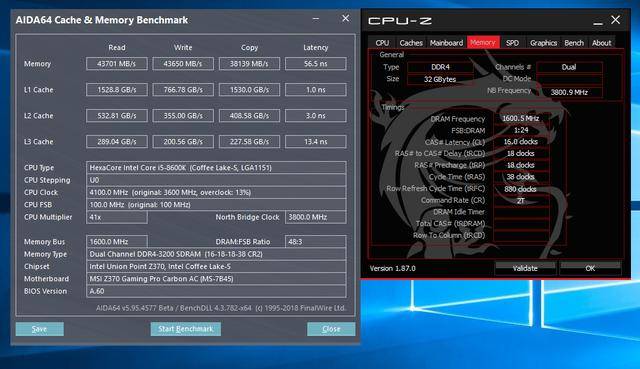640x369 pixels.
Task: Click the OK button in CPU-Z
Action: [x=590, y=268]
